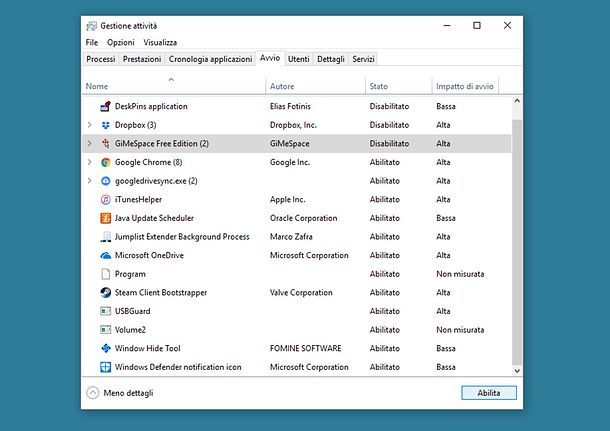
Task: Click Disabilitato in the Dropbox row
Action: pyautogui.click(x=389, y=125)
